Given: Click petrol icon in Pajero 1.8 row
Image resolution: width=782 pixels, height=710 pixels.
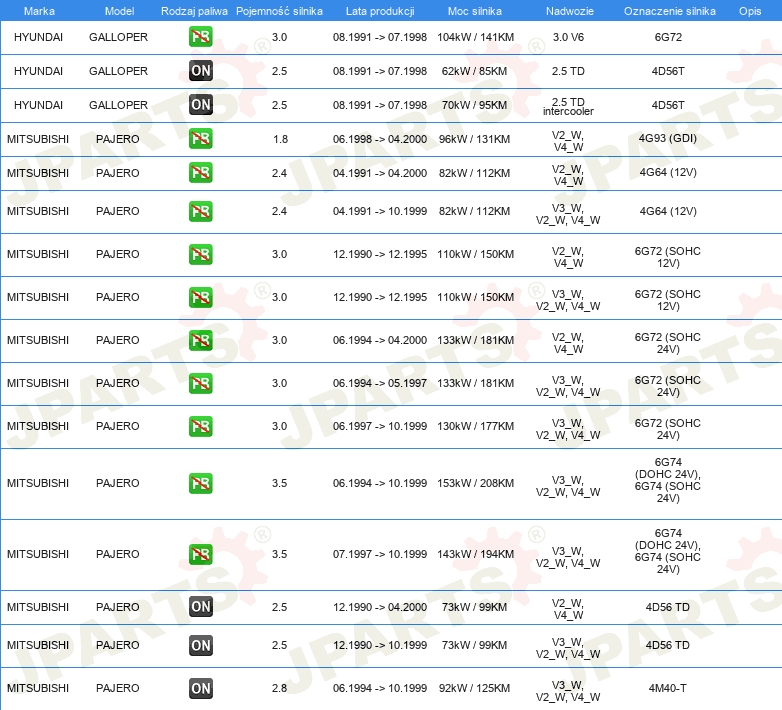Looking at the screenshot, I should [200, 139].
